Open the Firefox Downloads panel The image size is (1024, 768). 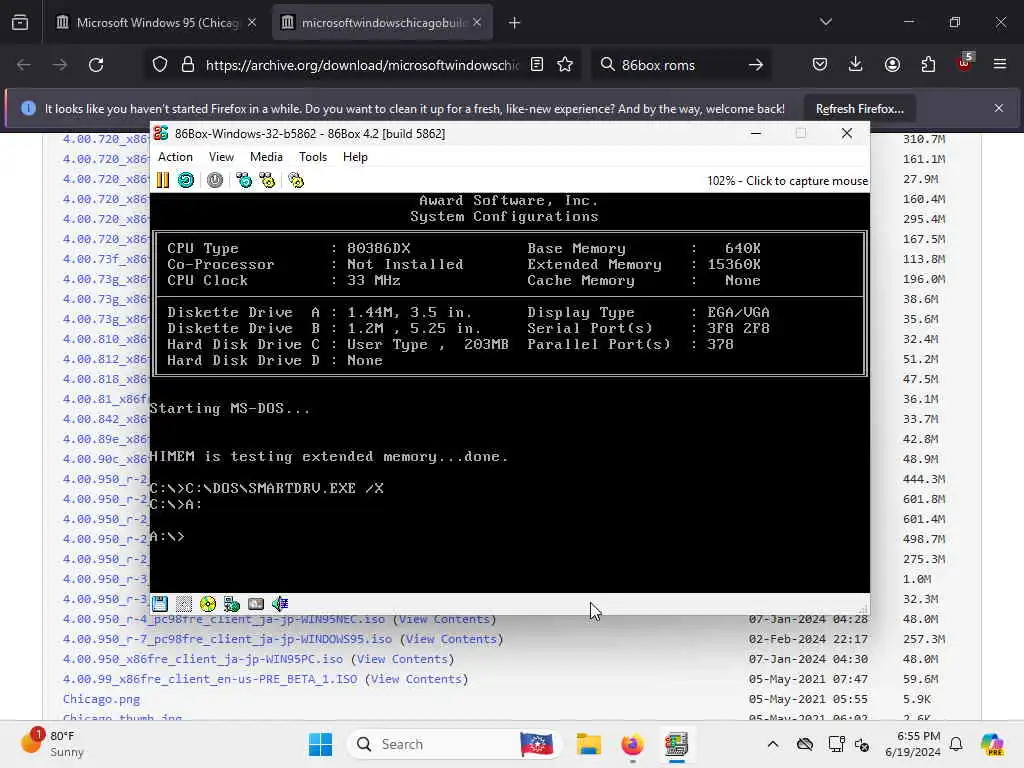[x=856, y=65]
